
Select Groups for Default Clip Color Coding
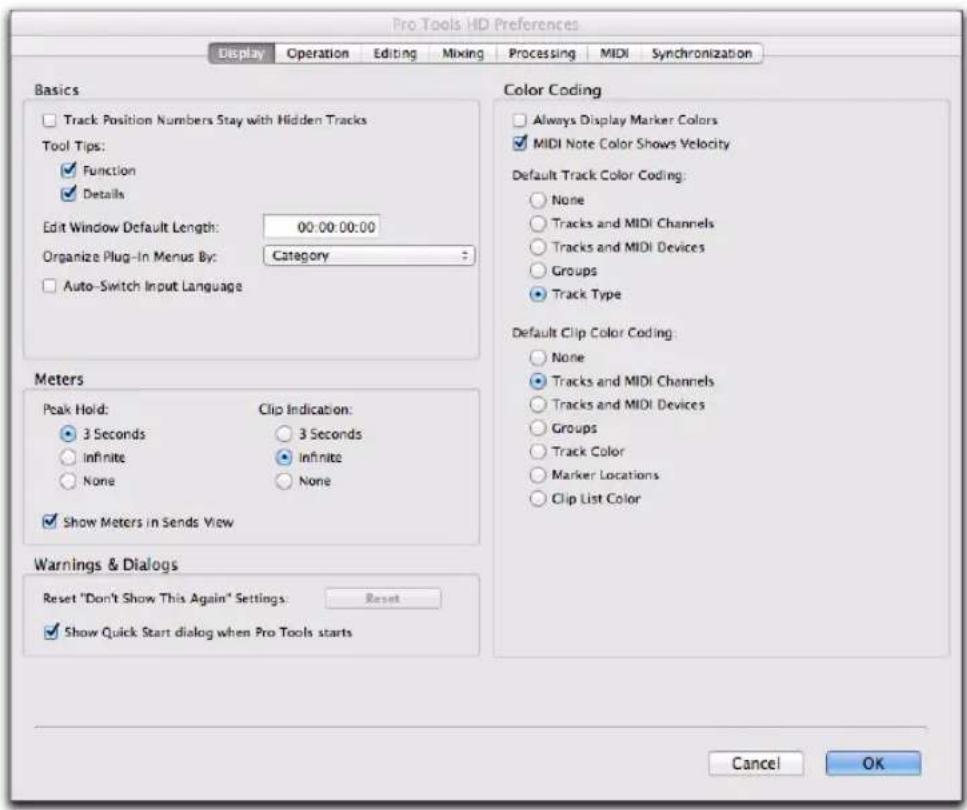click(538, 428)
